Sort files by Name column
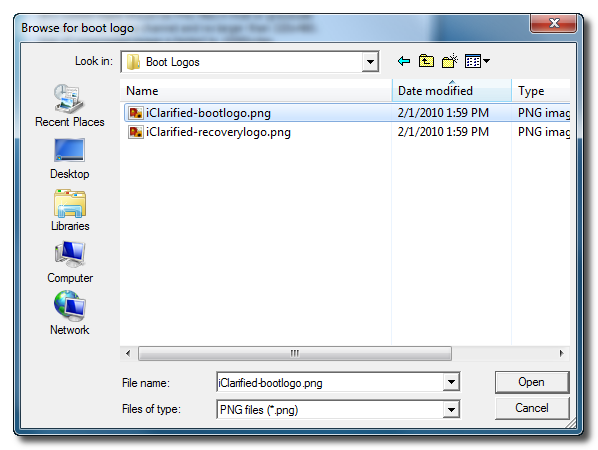This screenshot has height=450, width=598. (256, 91)
